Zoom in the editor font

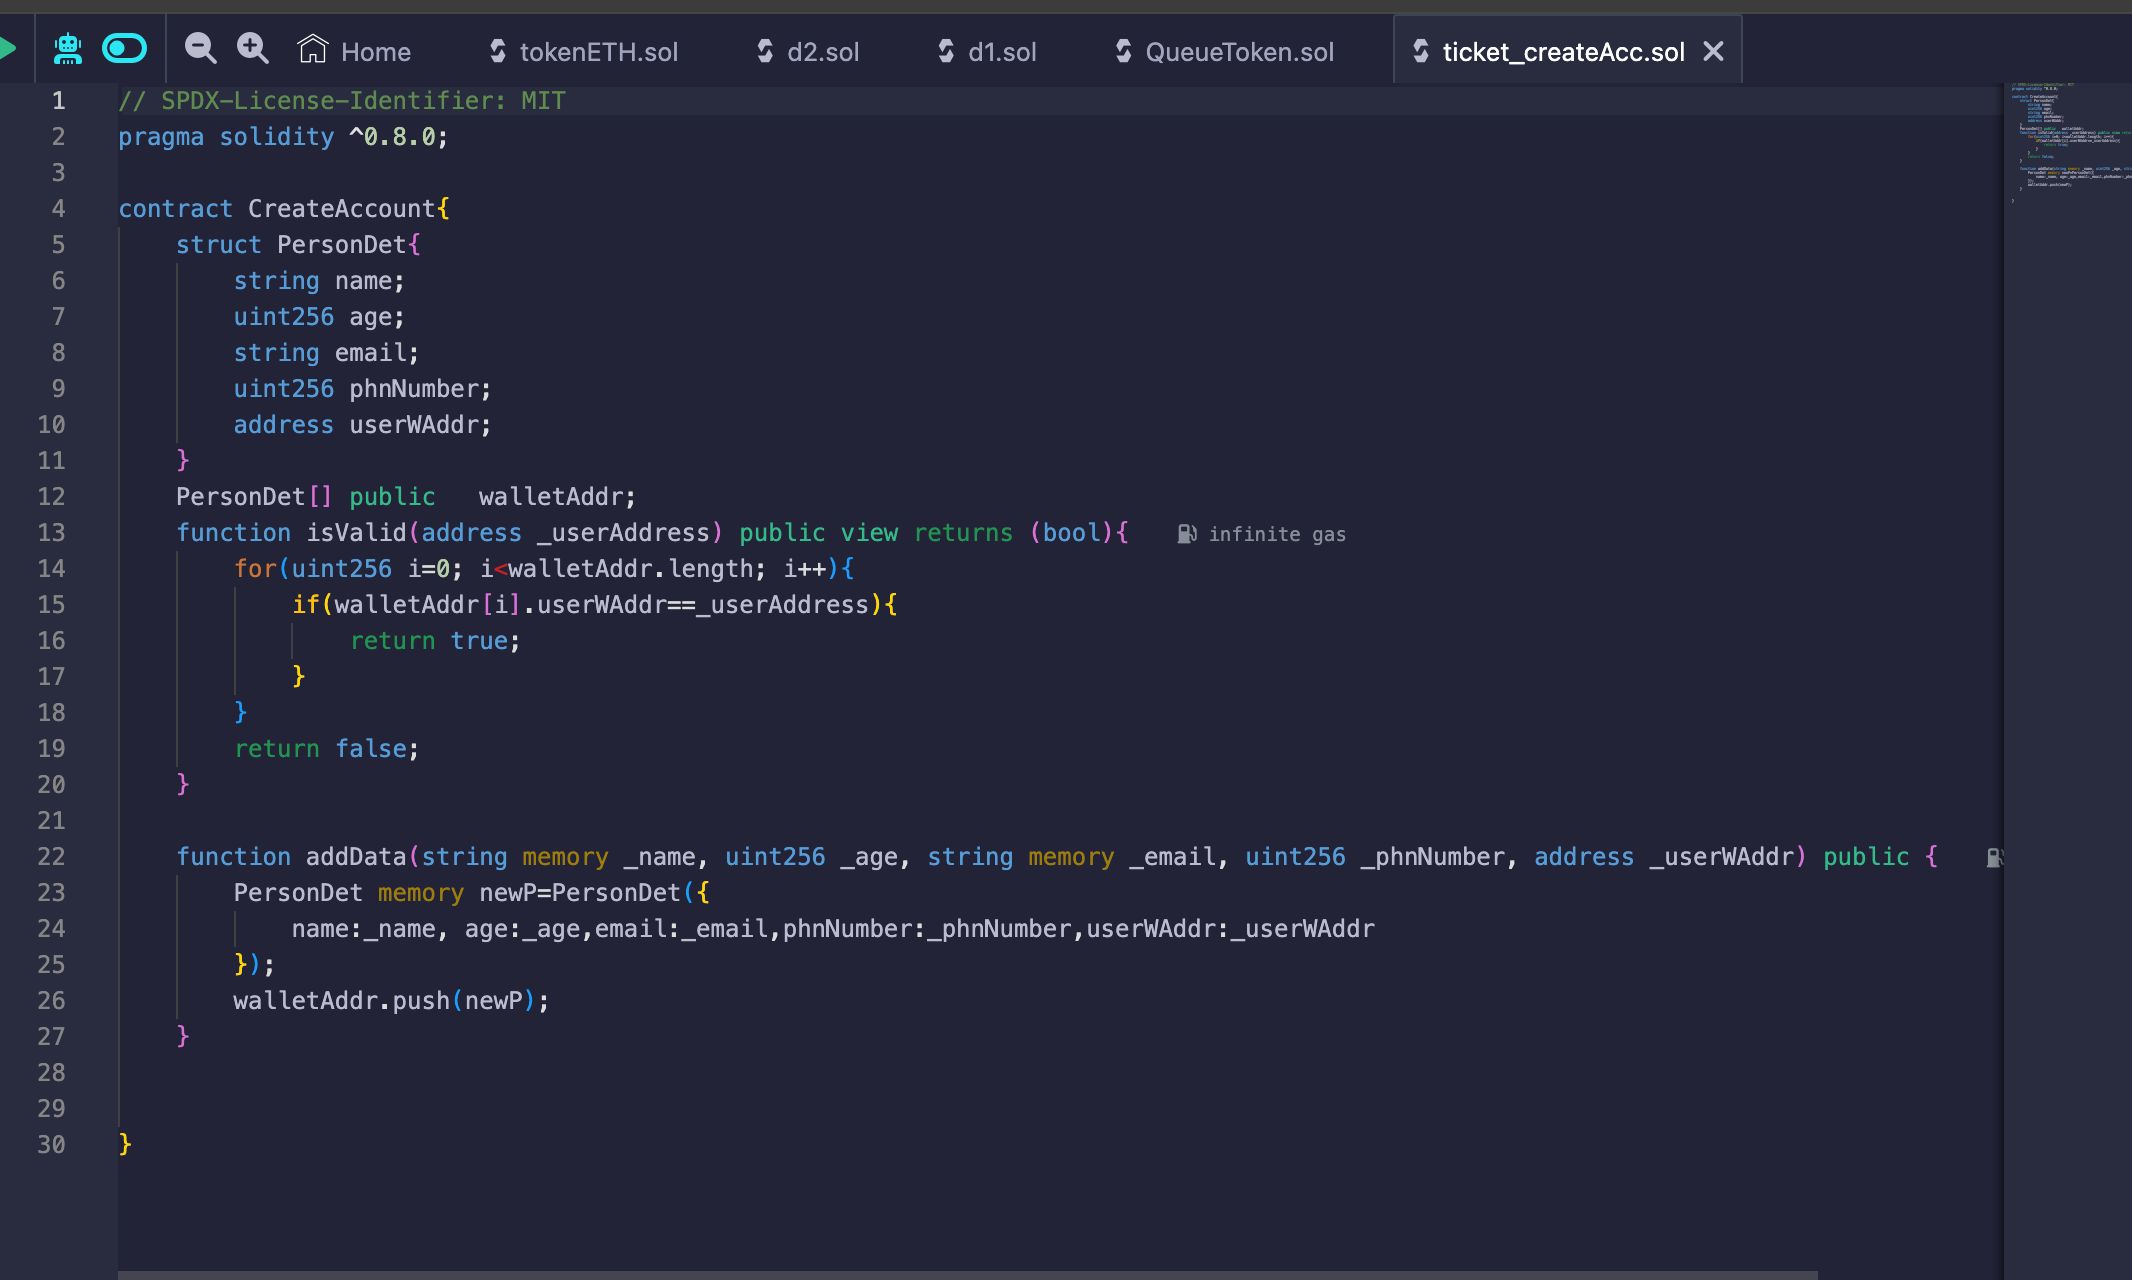pos(252,48)
